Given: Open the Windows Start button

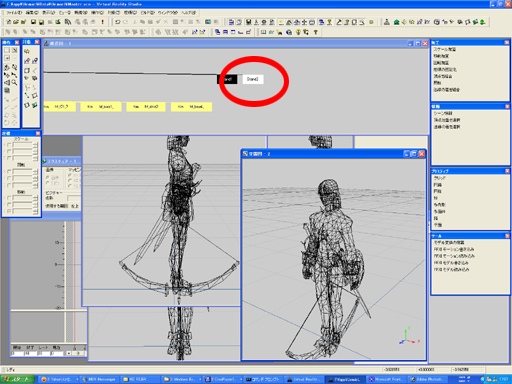Looking at the screenshot, I should pyautogui.click(x=18, y=379).
